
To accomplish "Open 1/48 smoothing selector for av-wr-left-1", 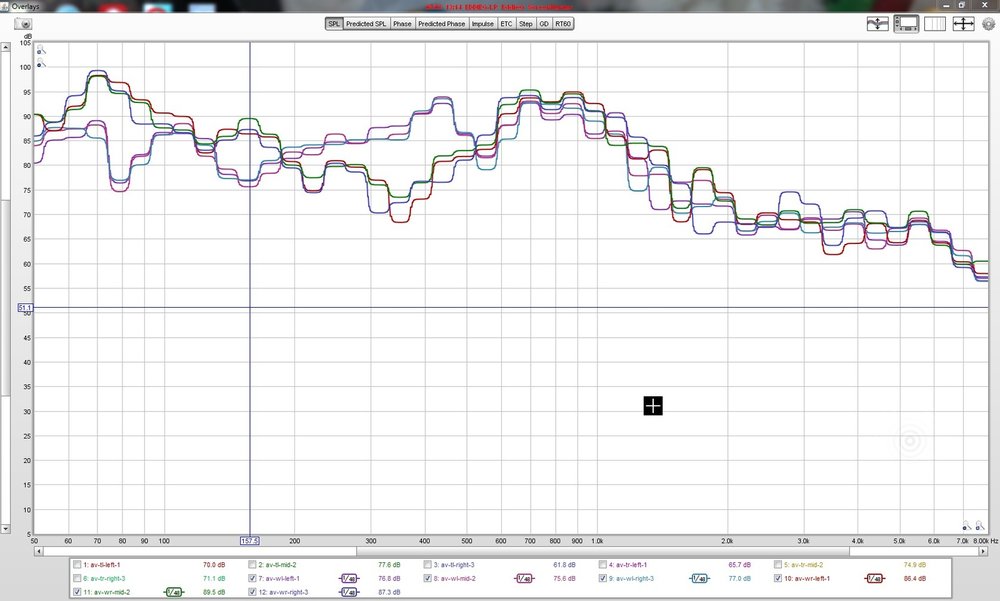I will [874, 579].
